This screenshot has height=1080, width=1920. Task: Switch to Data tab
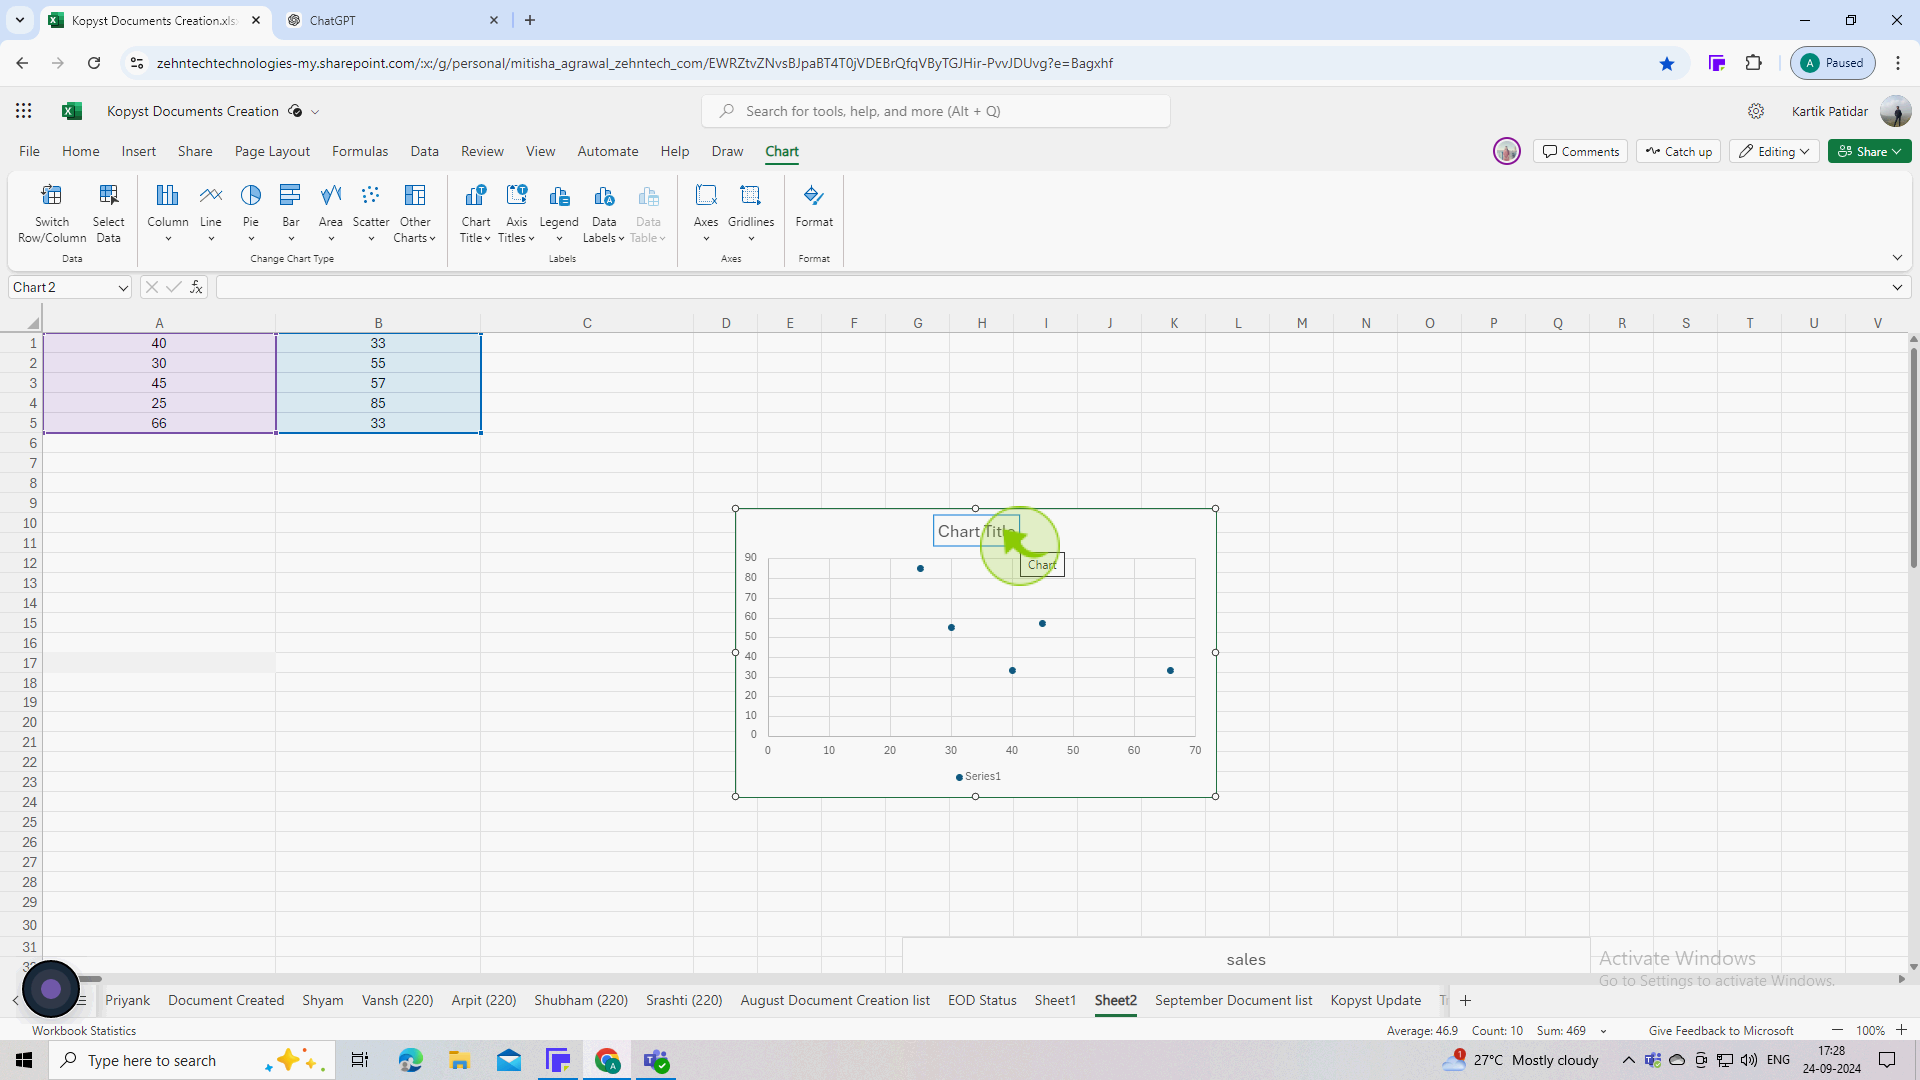(x=425, y=151)
